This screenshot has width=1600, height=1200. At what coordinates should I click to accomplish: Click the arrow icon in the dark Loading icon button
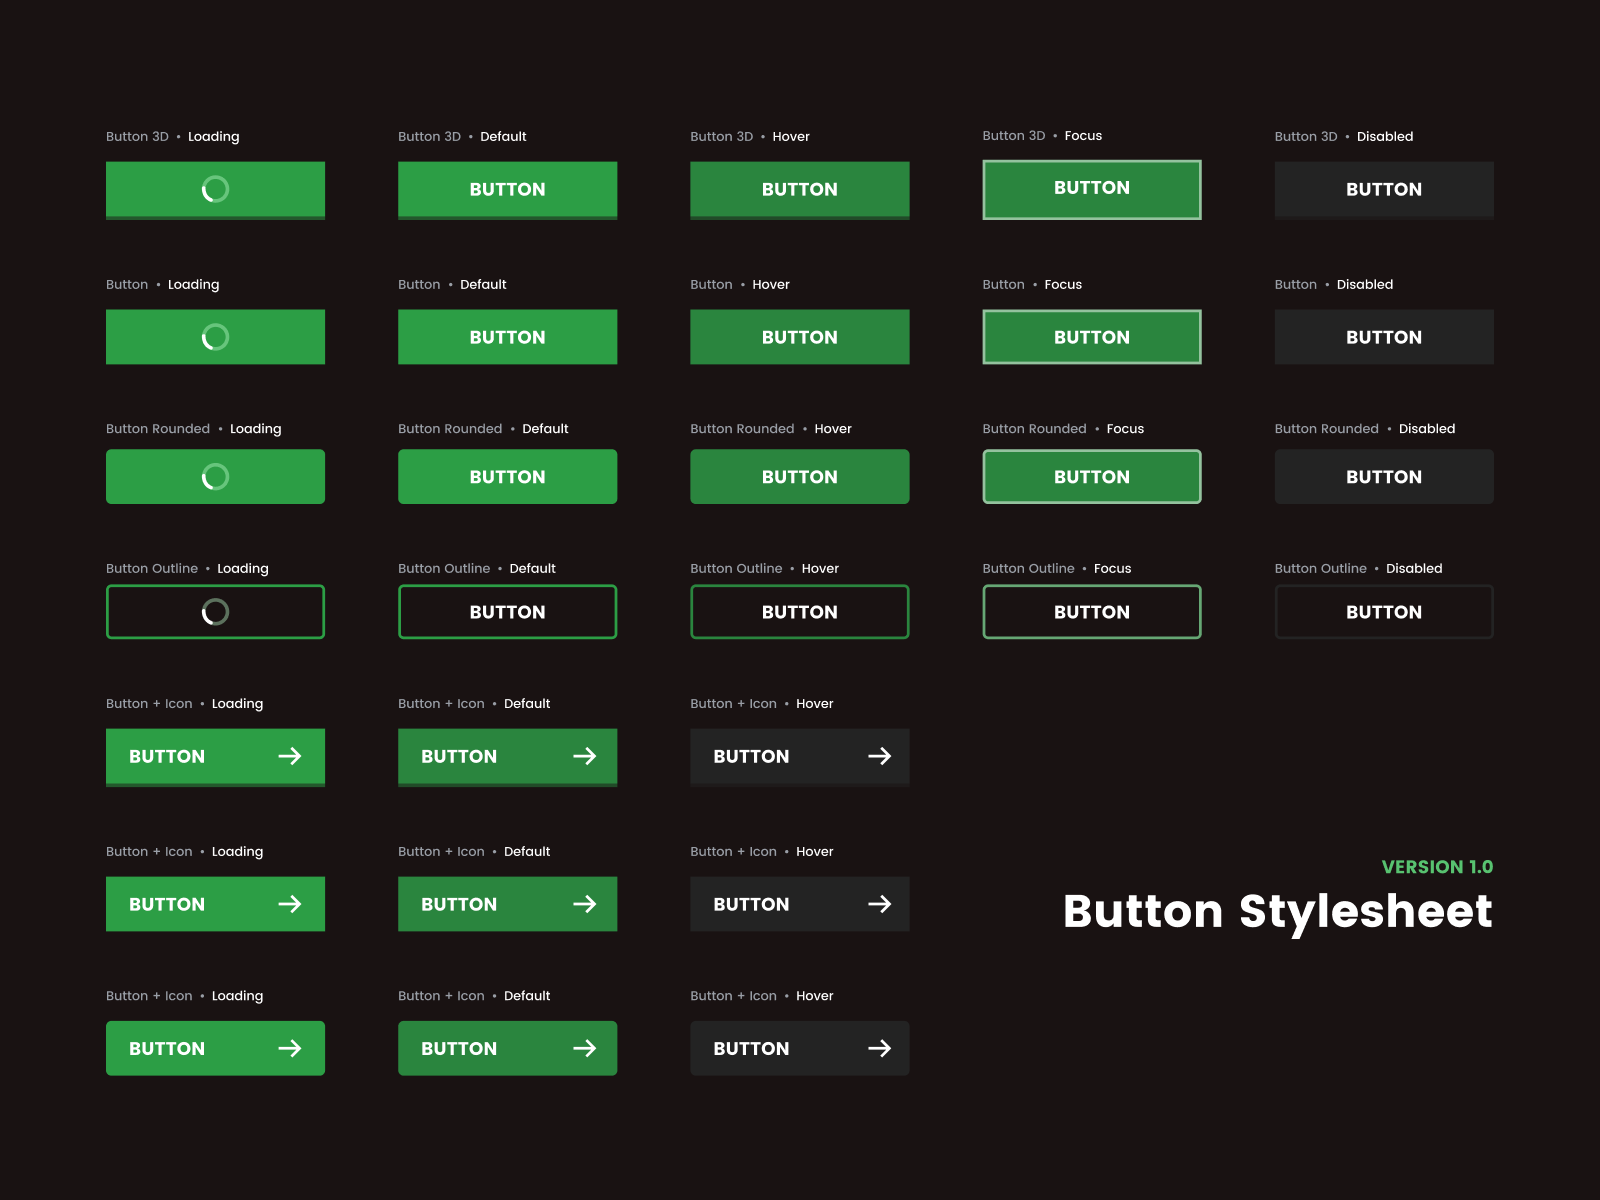[881, 904]
